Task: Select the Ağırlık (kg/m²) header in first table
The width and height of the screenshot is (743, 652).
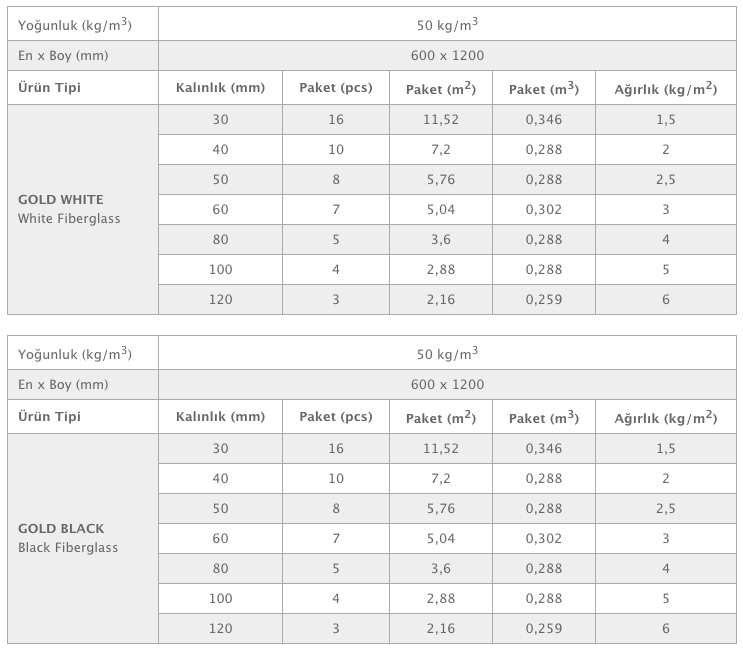Action: coord(666,88)
